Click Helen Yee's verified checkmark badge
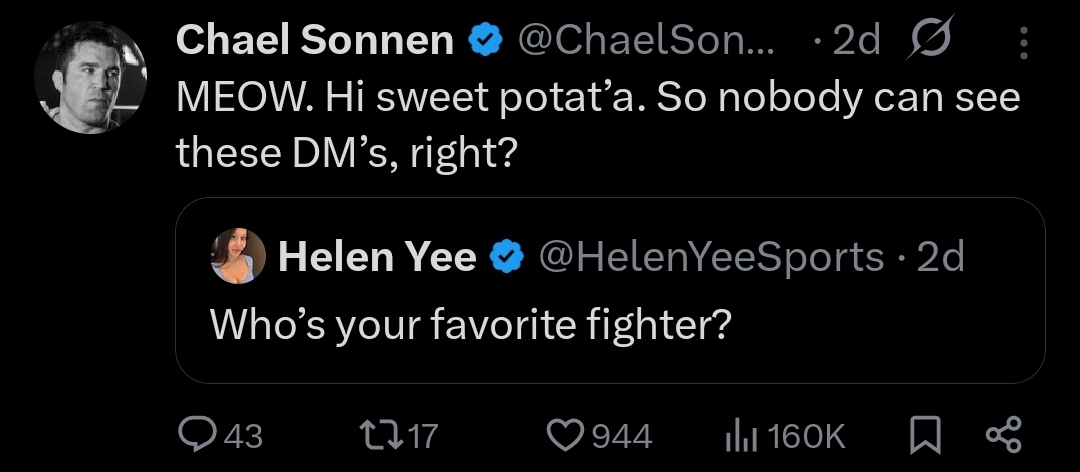Screen dimensions: 1080x472 (x=508, y=257)
